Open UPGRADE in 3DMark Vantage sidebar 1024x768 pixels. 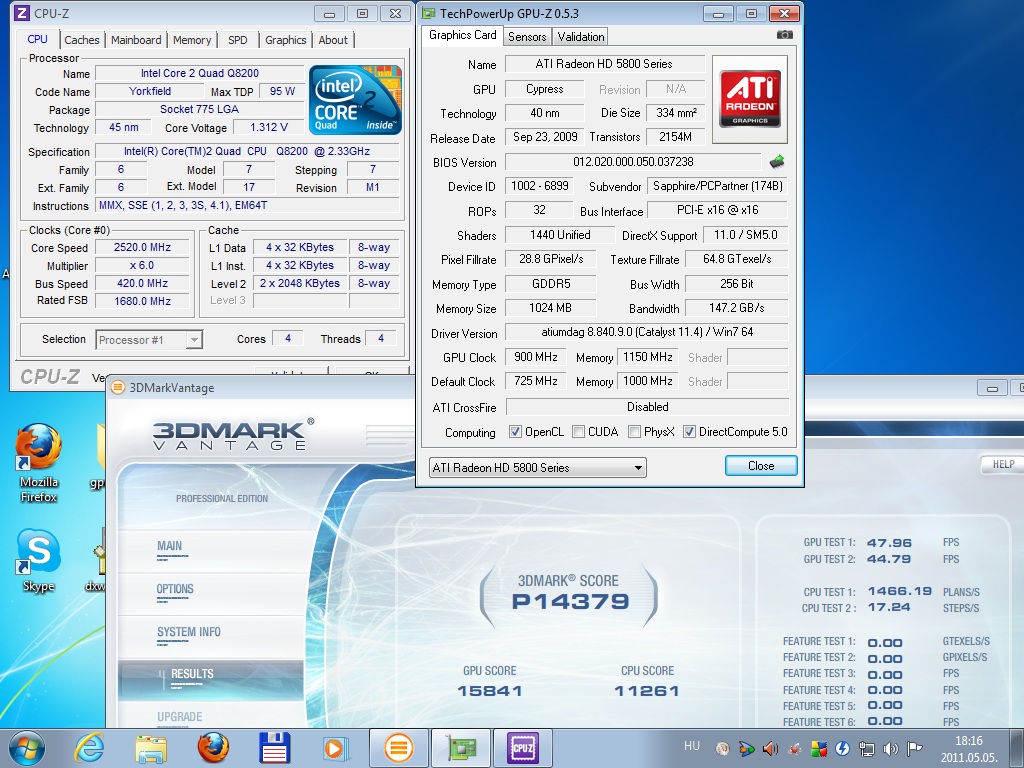[x=180, y=716]
